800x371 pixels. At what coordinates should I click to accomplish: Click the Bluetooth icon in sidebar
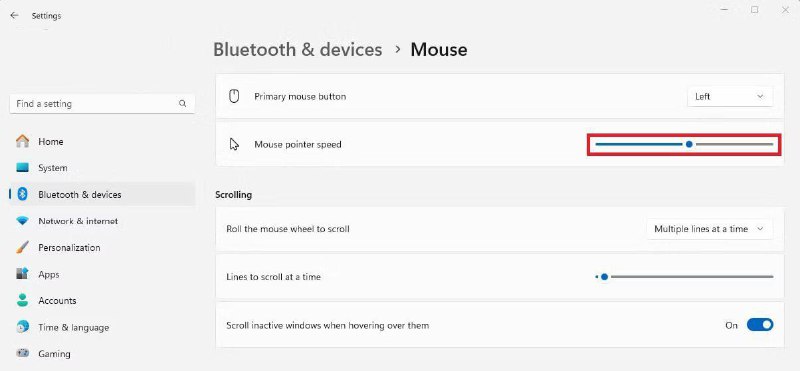point(22,194)
